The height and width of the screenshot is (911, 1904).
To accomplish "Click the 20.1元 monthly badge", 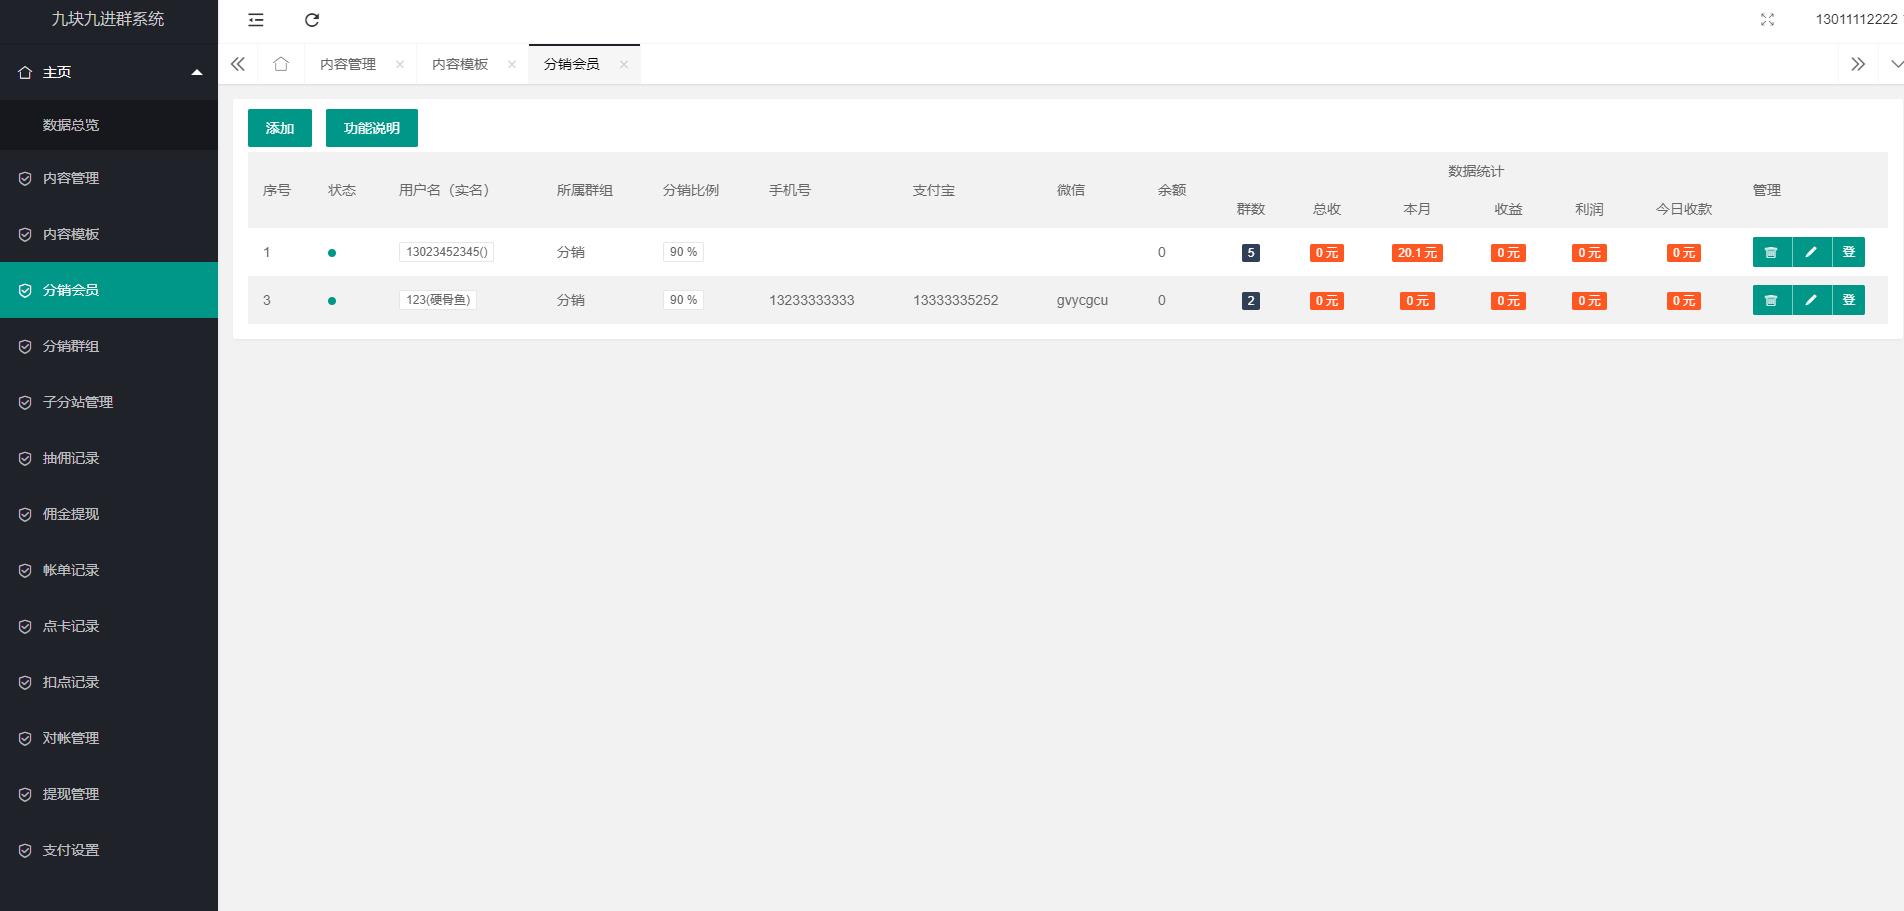I will 1417,253.
